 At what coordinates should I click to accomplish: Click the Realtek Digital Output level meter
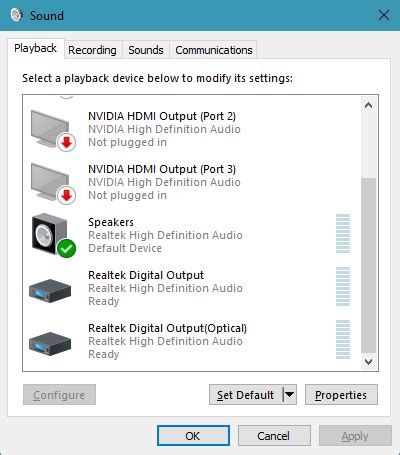tap(343, 287)
